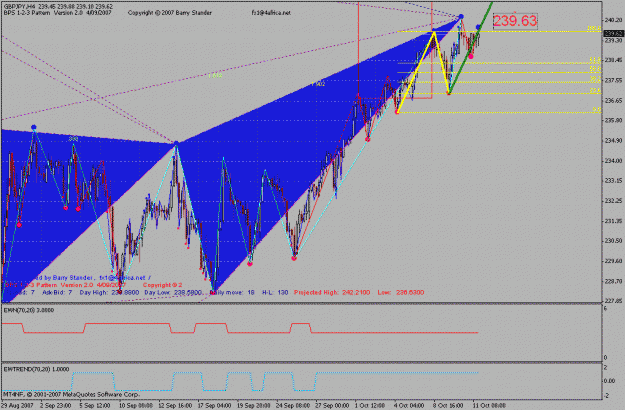Screen dimensions: 625x410
Task: Click the Day Low: 238.5800 text
Action: [x=174, y=292]
